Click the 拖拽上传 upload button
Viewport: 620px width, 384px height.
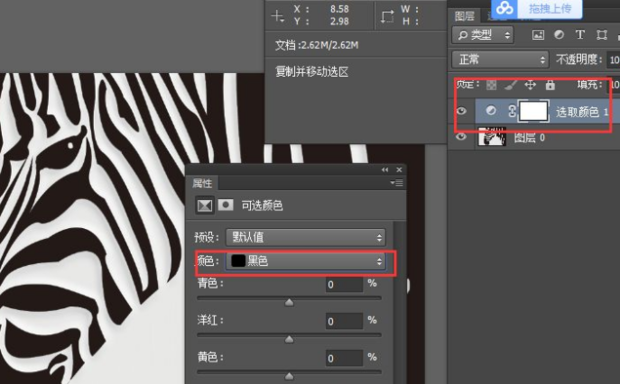[550, 8]
